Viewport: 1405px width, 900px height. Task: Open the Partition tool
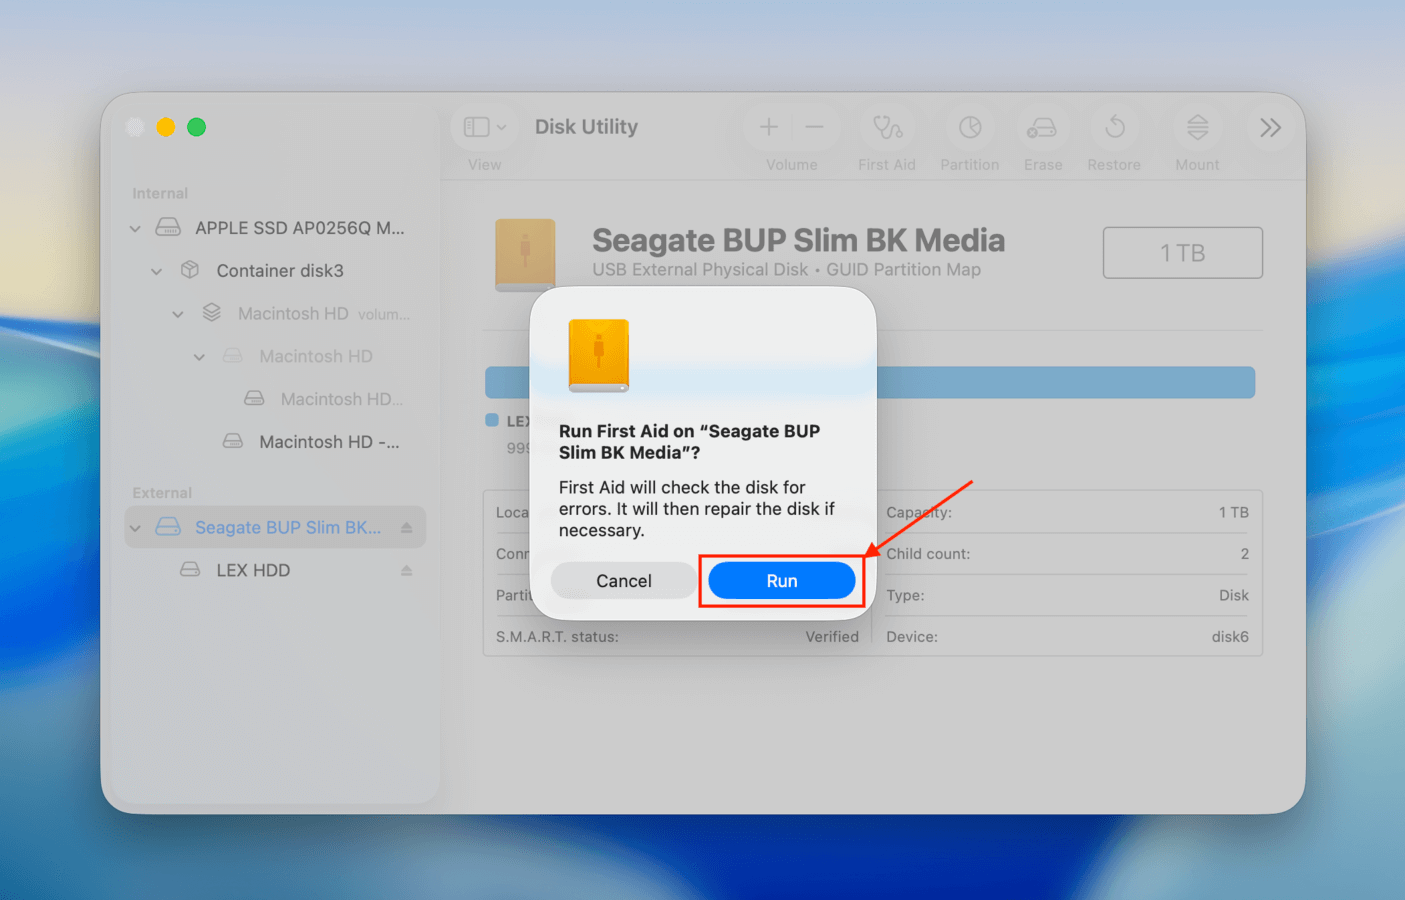969,128
